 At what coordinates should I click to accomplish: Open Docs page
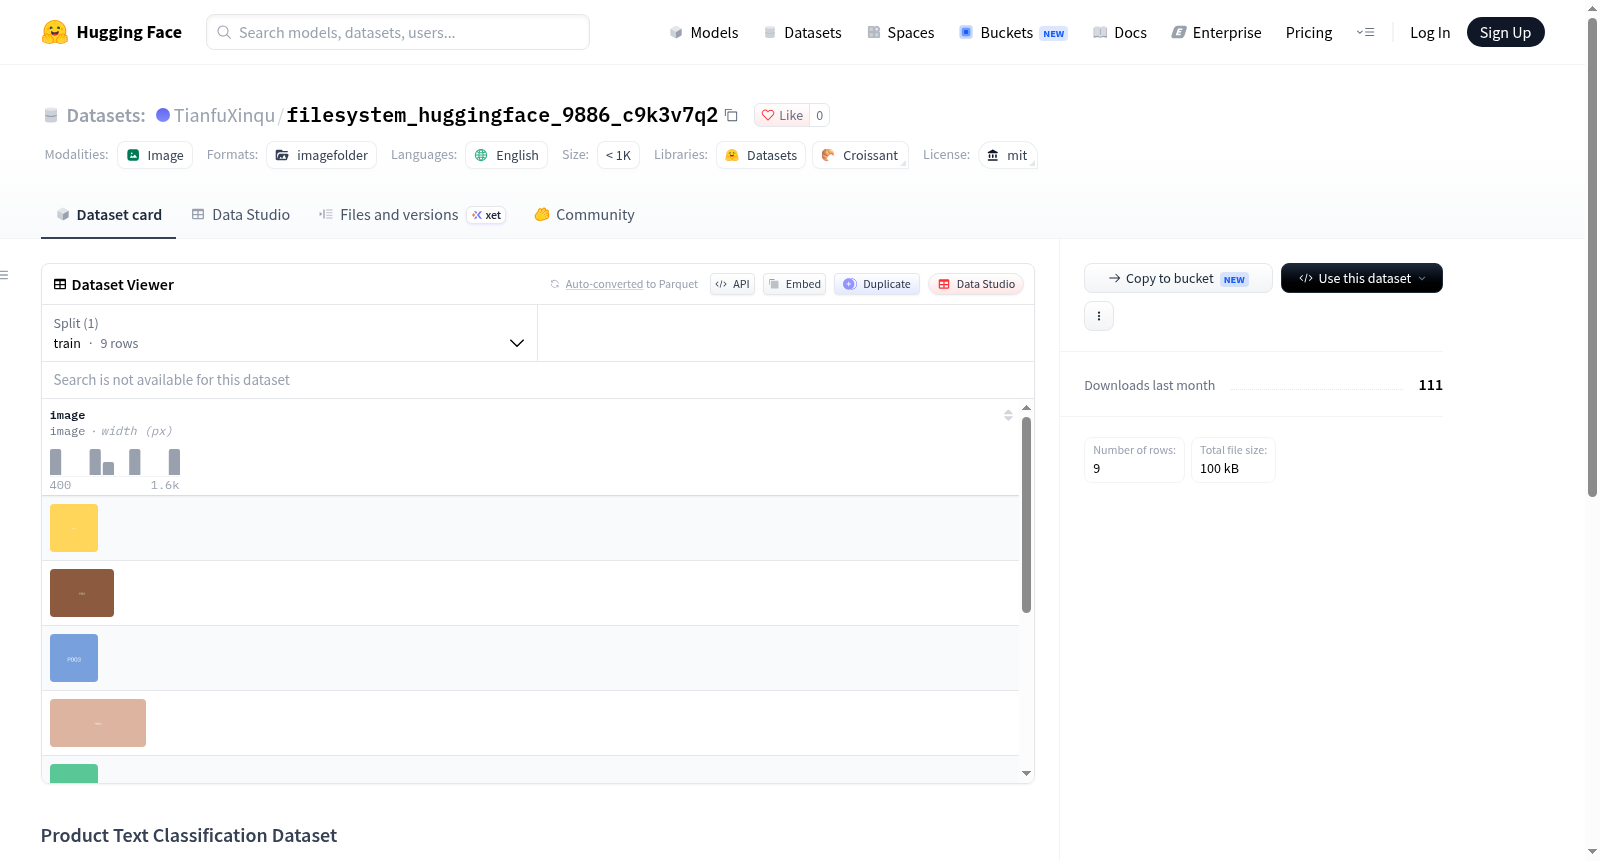pyautogui.click(x=1119, y=32)
